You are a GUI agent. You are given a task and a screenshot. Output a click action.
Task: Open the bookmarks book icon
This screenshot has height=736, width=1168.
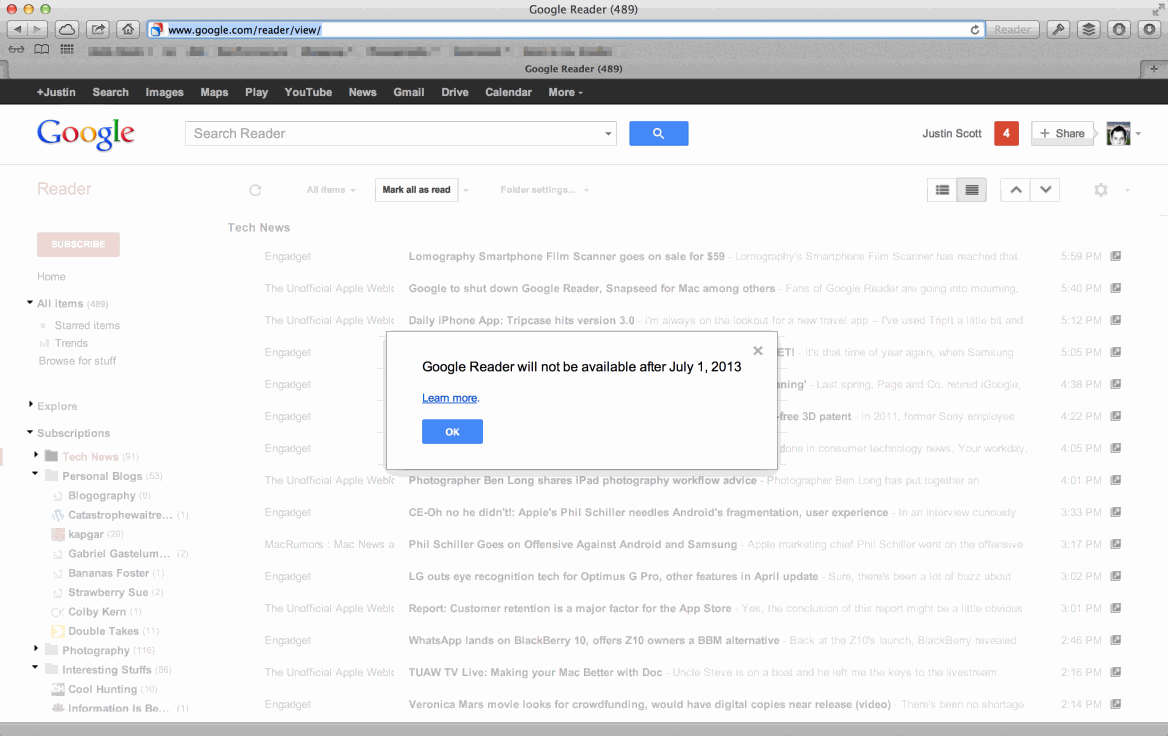coord(42,49)
